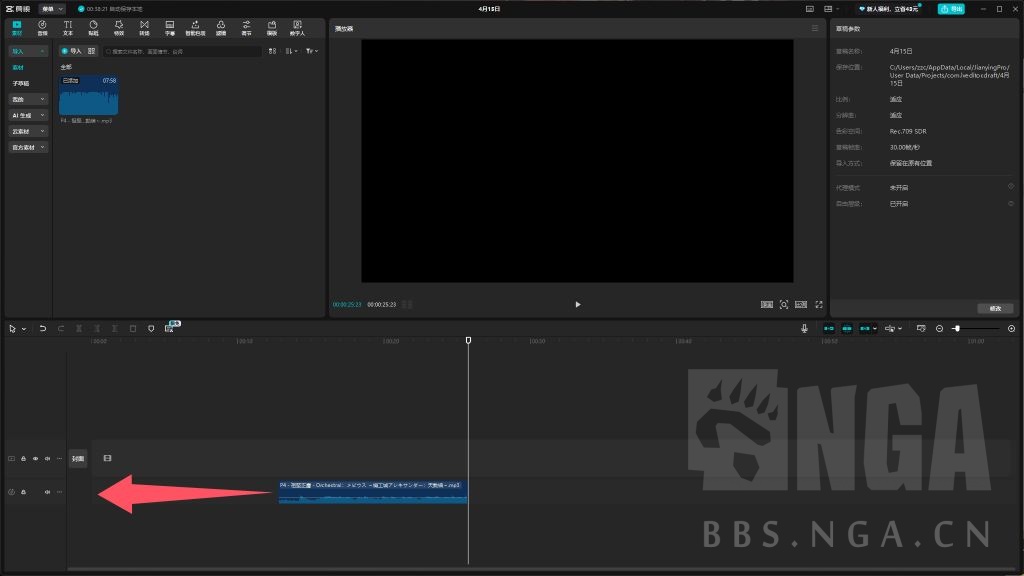Expand the AI 生成 sidebar dropdown

tap(28, 115)
